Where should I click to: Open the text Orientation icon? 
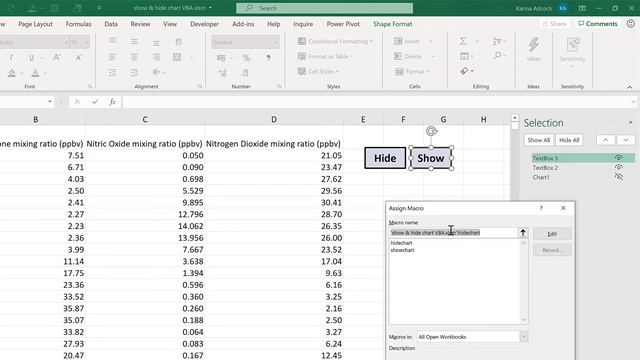156,73
